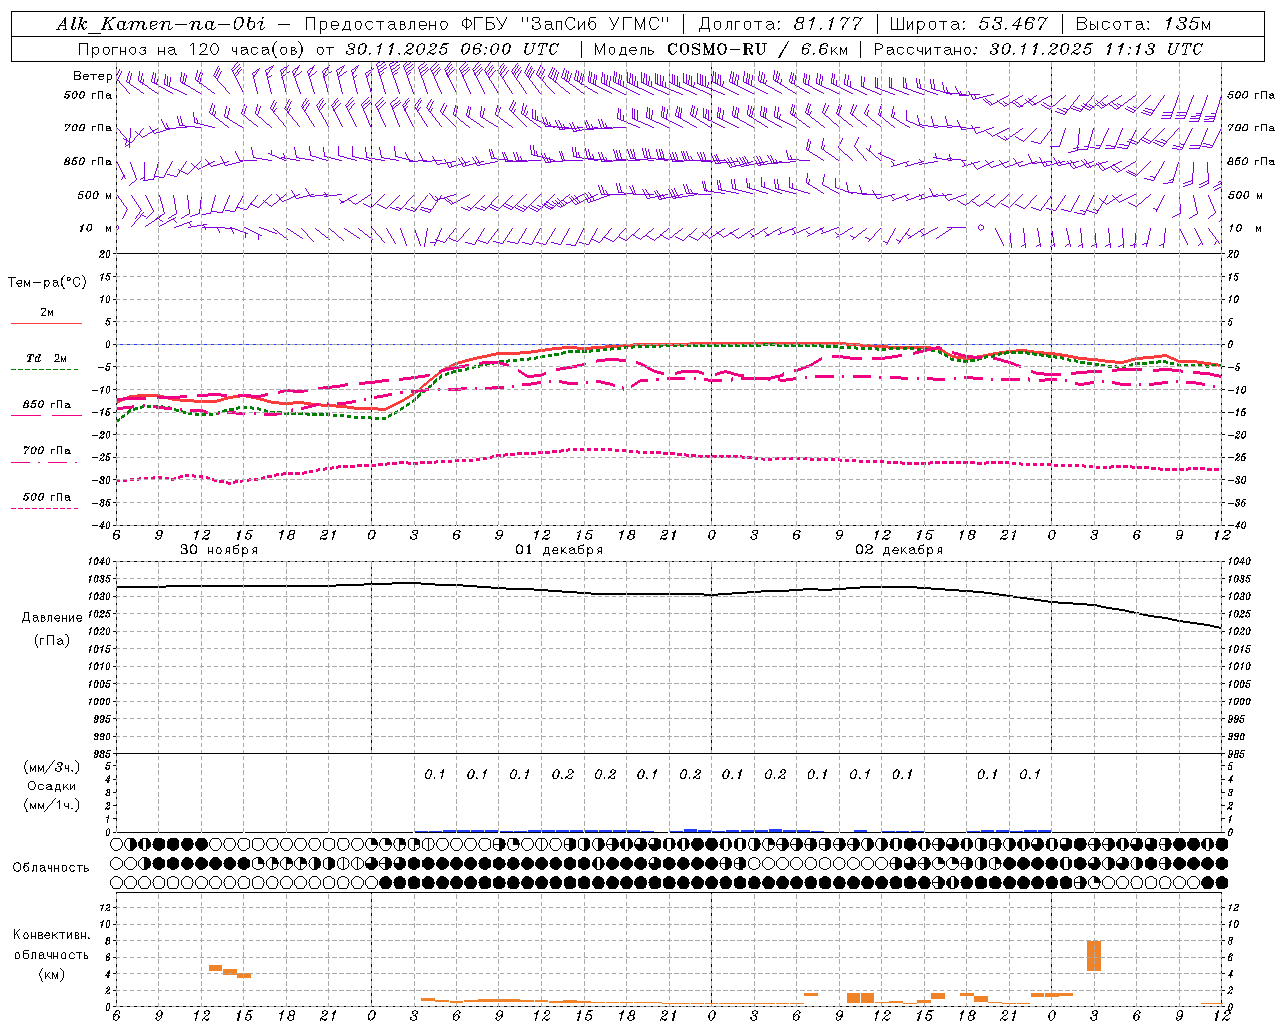The image size is (1280, 1024).
Task: Click the Конвективн. облачность label
Action: coord(51,945)
